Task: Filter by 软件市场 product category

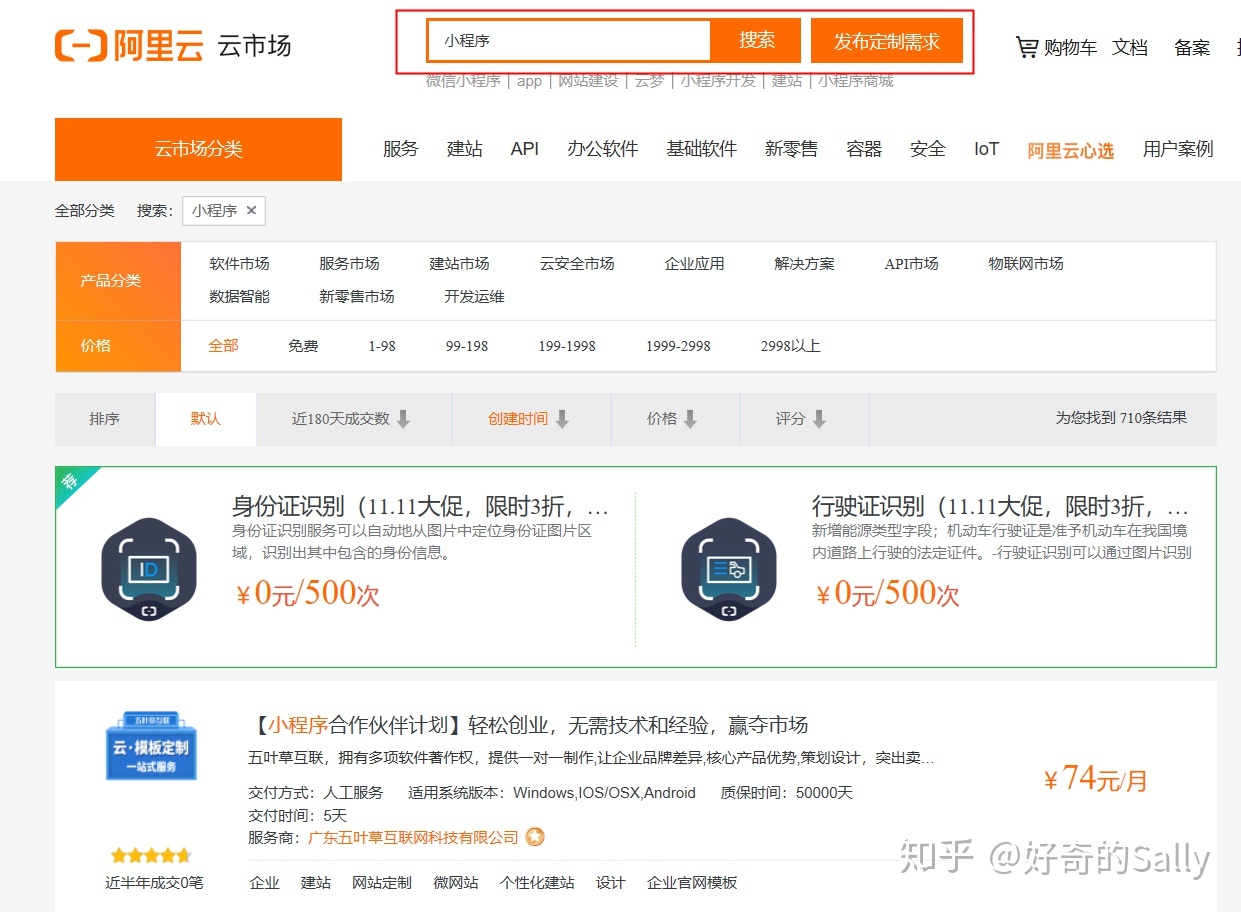Action: [239, 264]
